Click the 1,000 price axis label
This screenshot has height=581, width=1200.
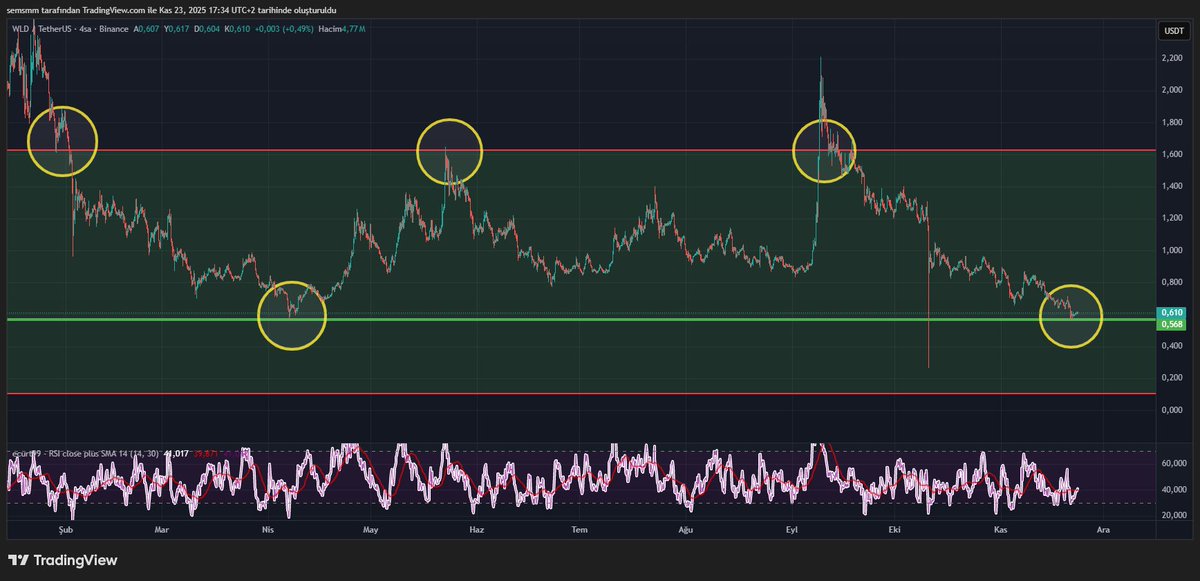tap(1172, 250)
